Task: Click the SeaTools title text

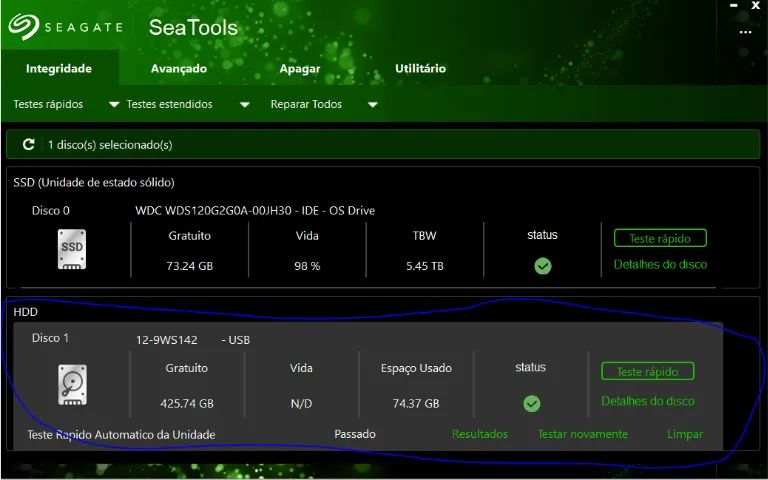Action: click(193, 27)
